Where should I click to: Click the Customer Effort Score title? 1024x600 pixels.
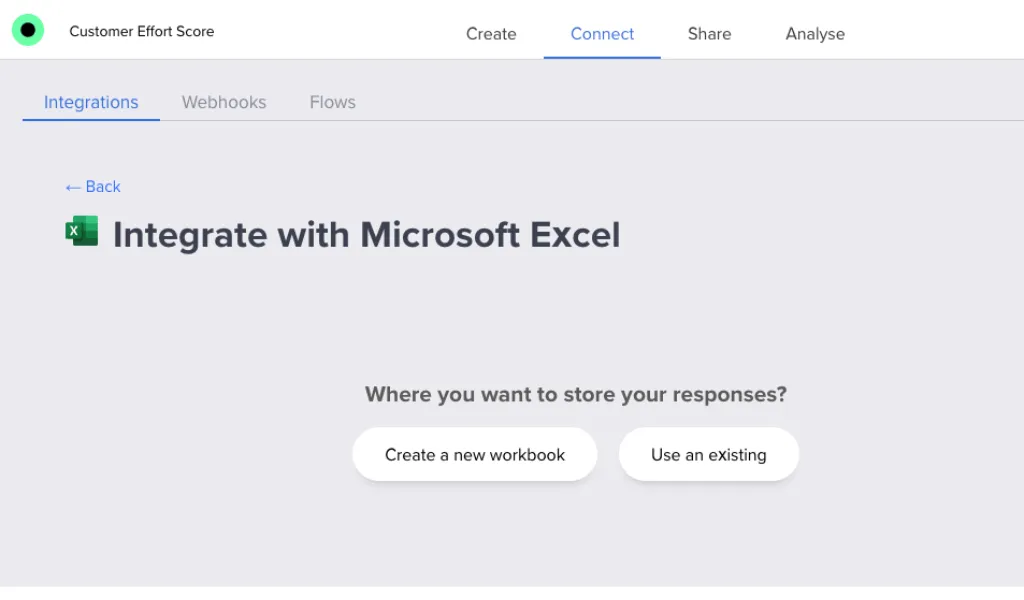141,31
